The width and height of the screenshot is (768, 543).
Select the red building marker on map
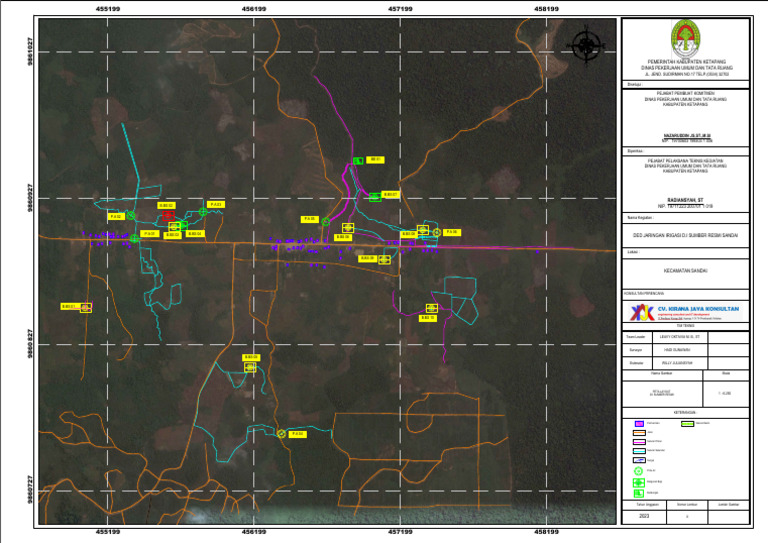[168, 215]
